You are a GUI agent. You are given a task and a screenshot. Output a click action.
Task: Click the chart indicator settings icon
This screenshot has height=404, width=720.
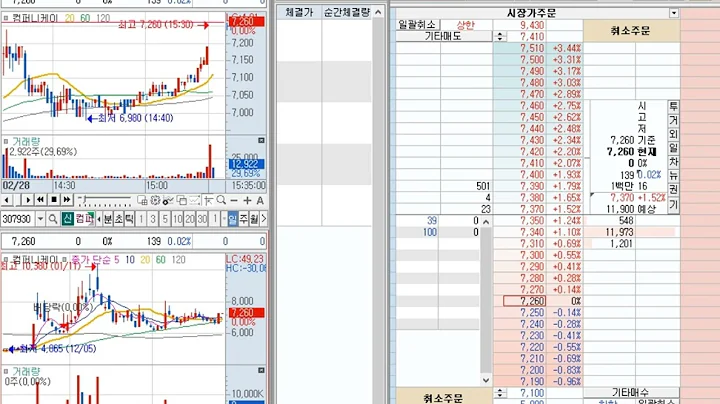point(168,201)
